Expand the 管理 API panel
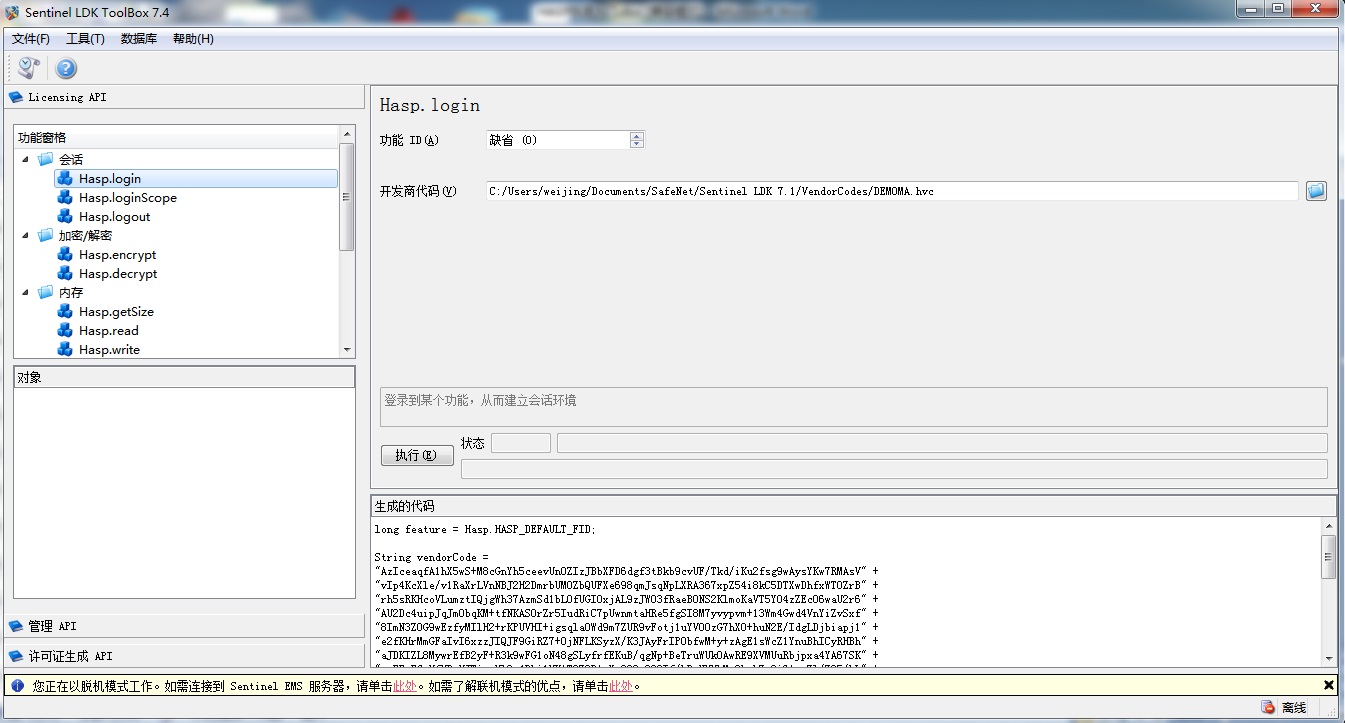1345x723 pixels. click(52, 626)
